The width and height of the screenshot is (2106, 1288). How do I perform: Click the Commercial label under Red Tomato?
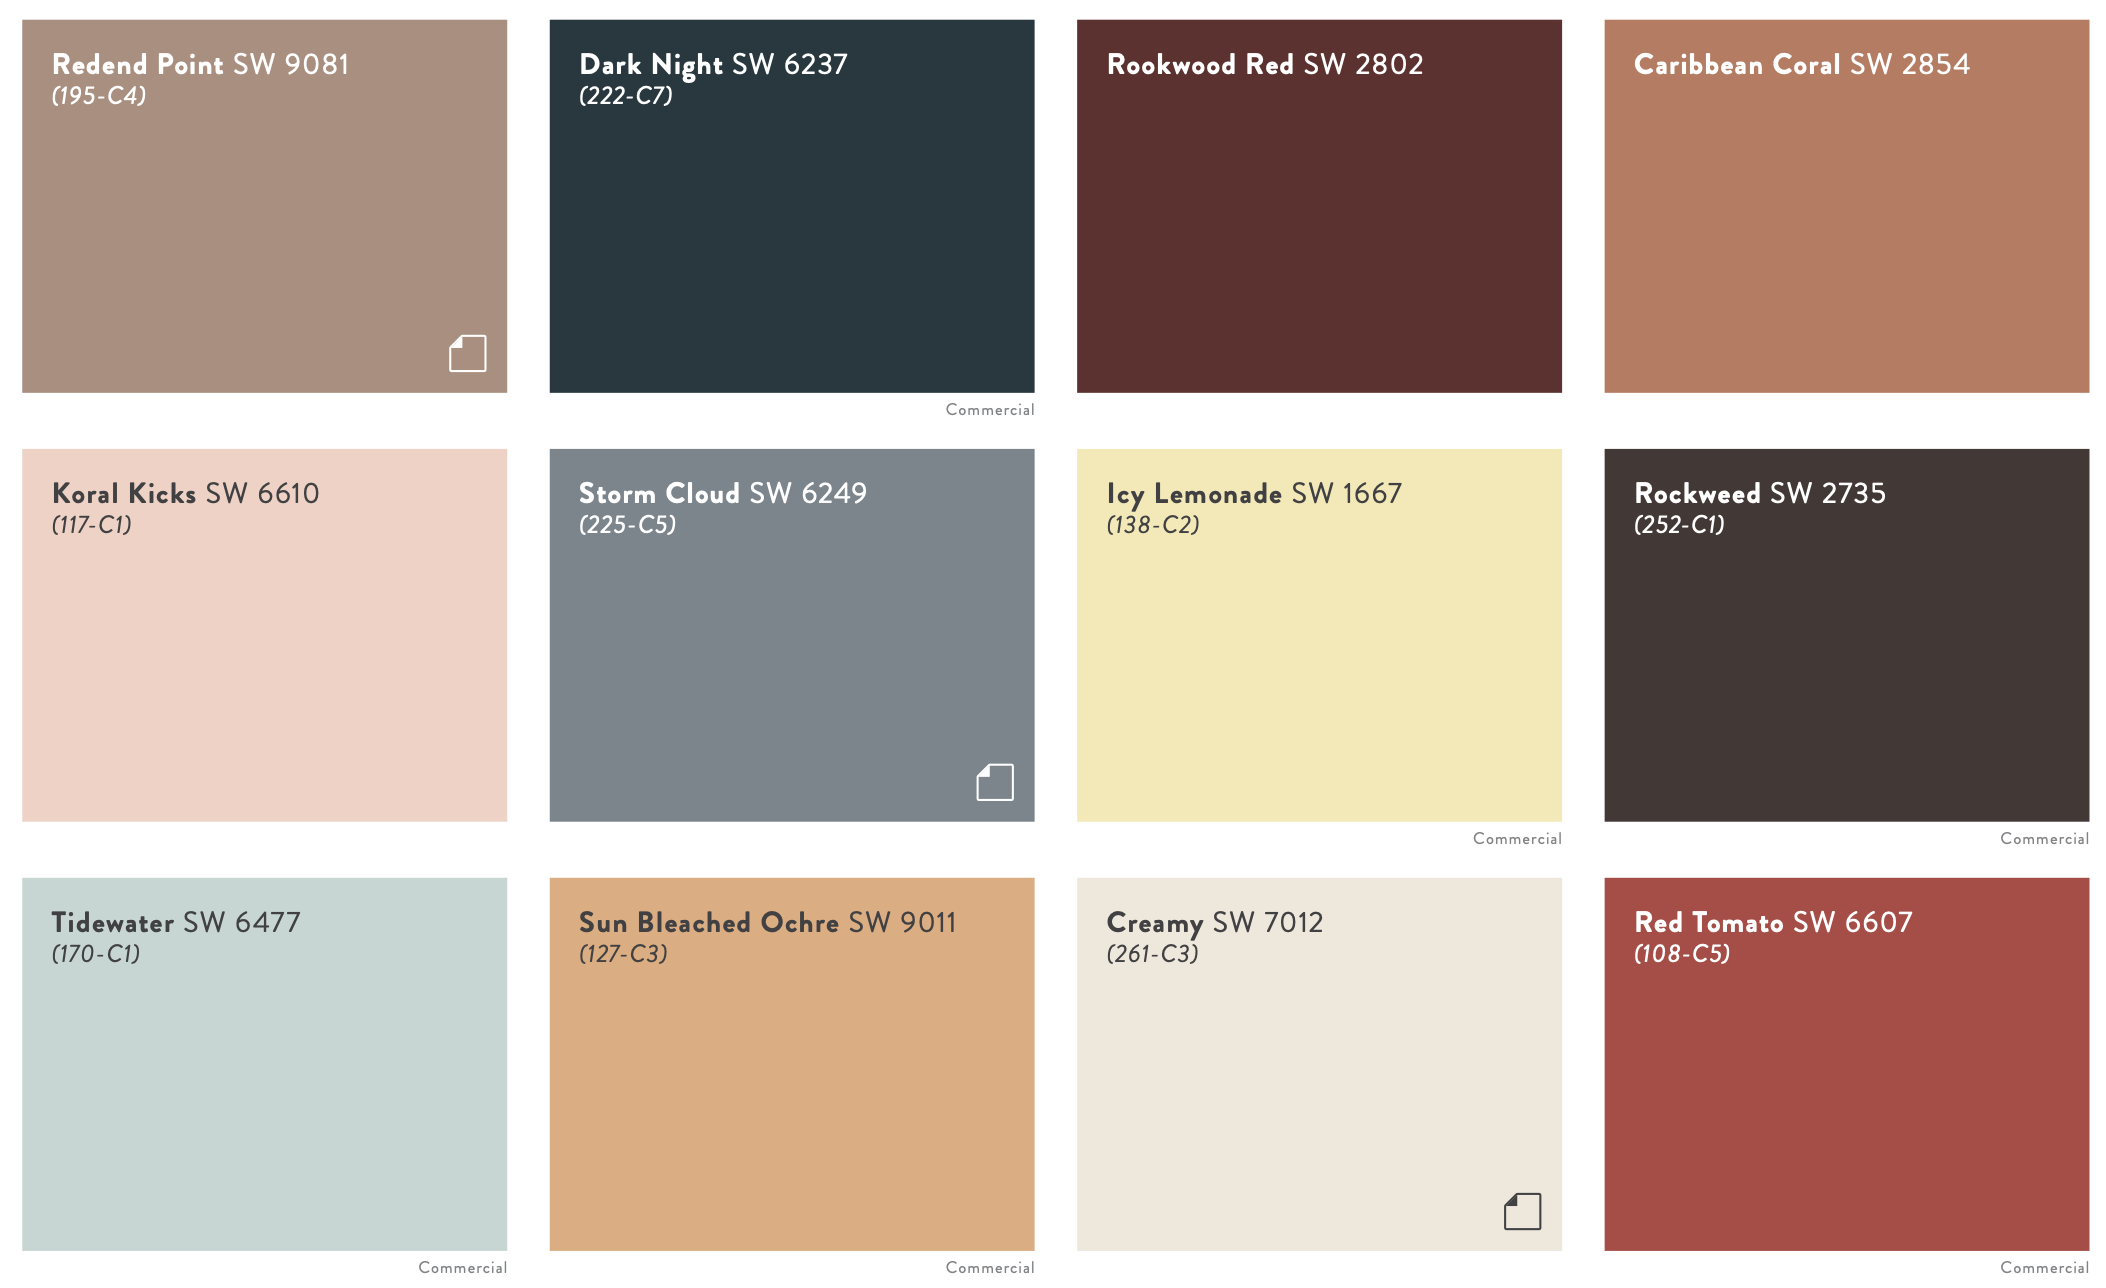[x=2044, y=1267]
